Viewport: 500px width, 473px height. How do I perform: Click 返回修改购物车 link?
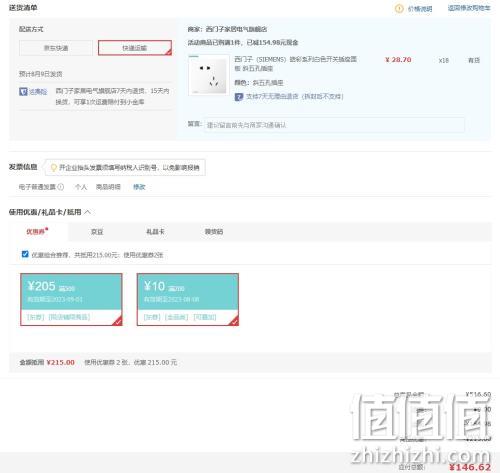pos(469,8)
